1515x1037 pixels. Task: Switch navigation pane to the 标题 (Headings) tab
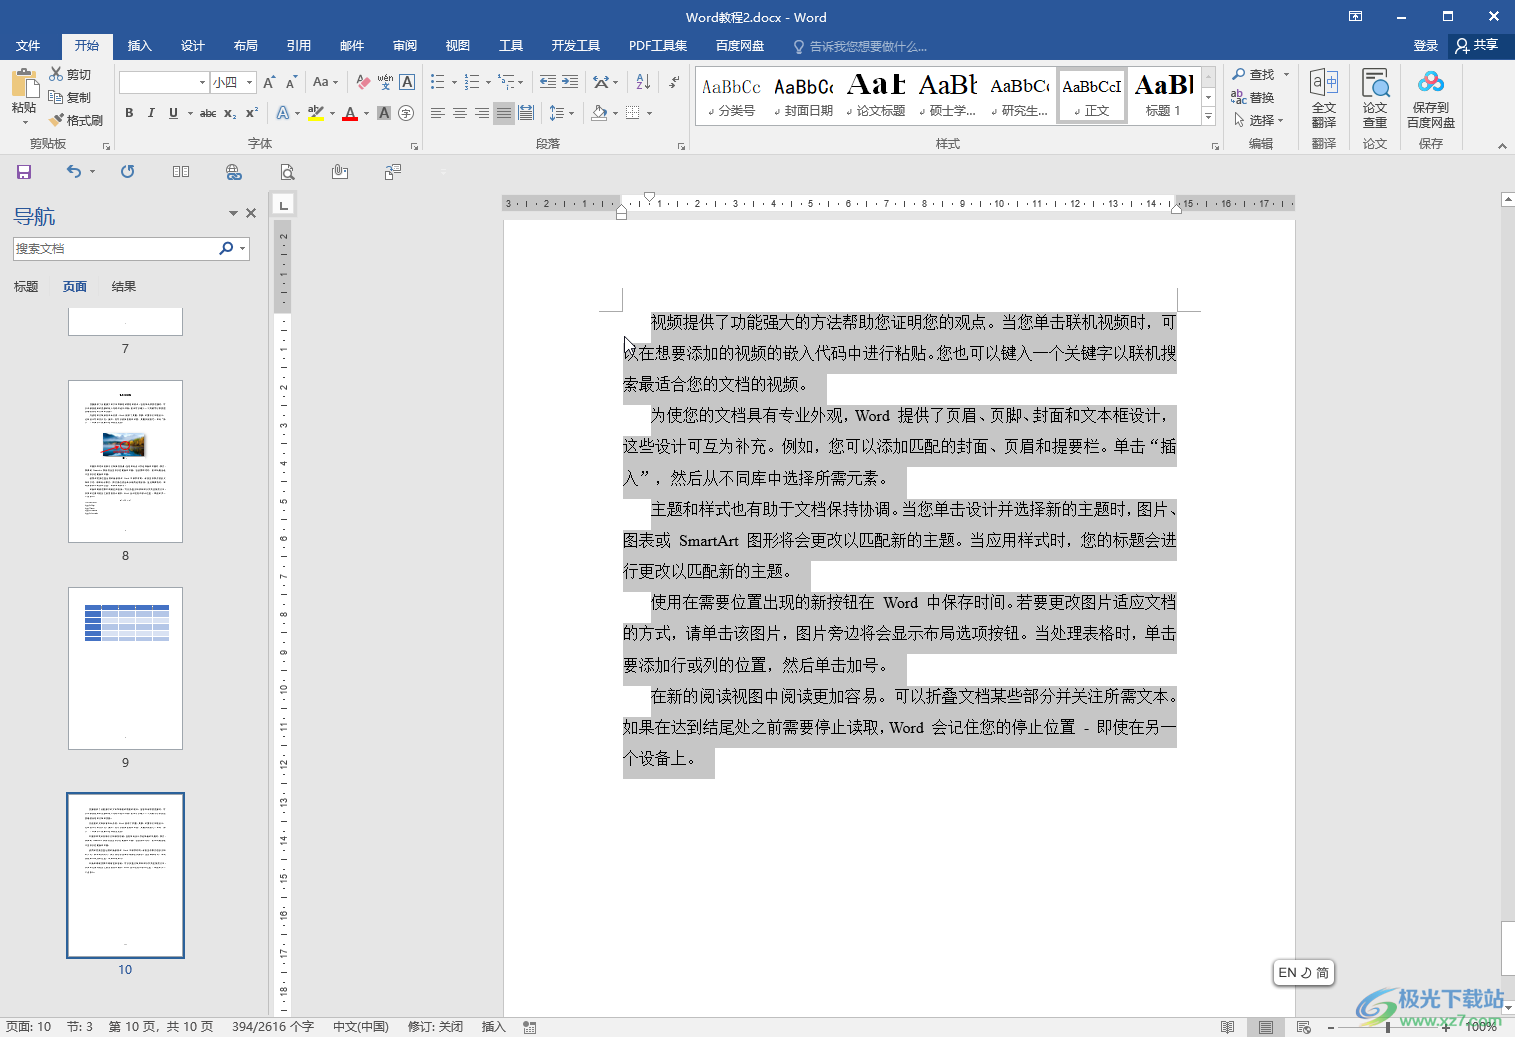pyautogui.click(x=26, y=287)
